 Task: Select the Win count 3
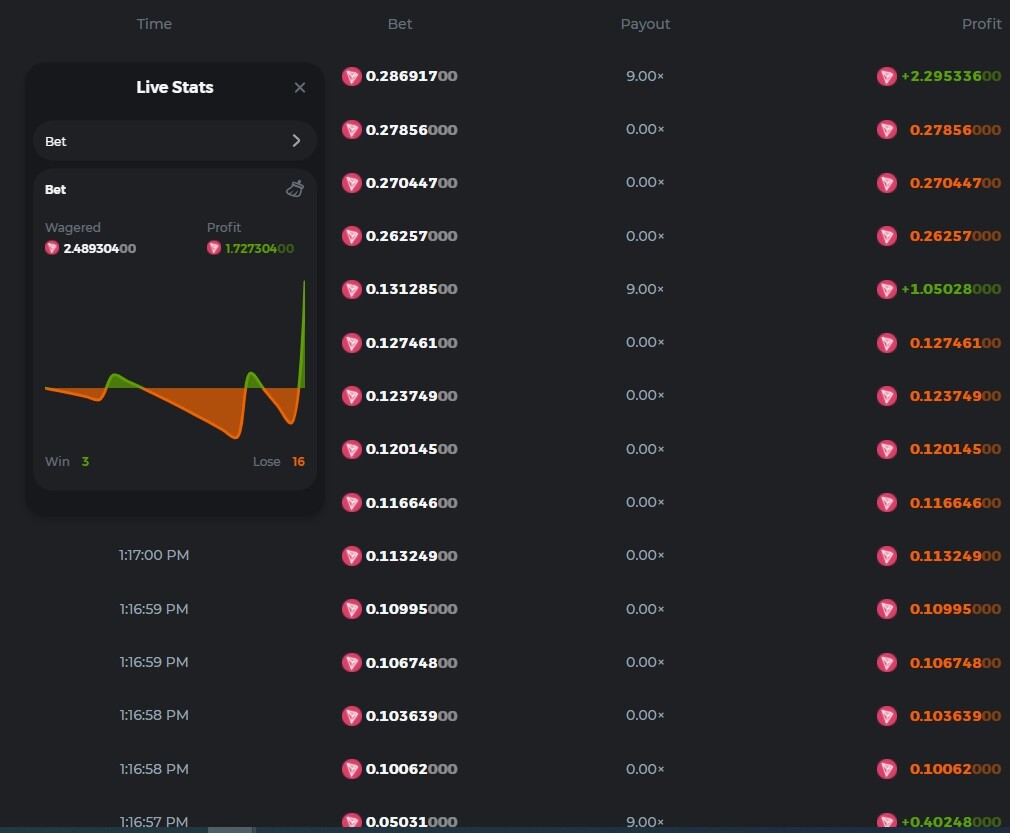[85, 461]
